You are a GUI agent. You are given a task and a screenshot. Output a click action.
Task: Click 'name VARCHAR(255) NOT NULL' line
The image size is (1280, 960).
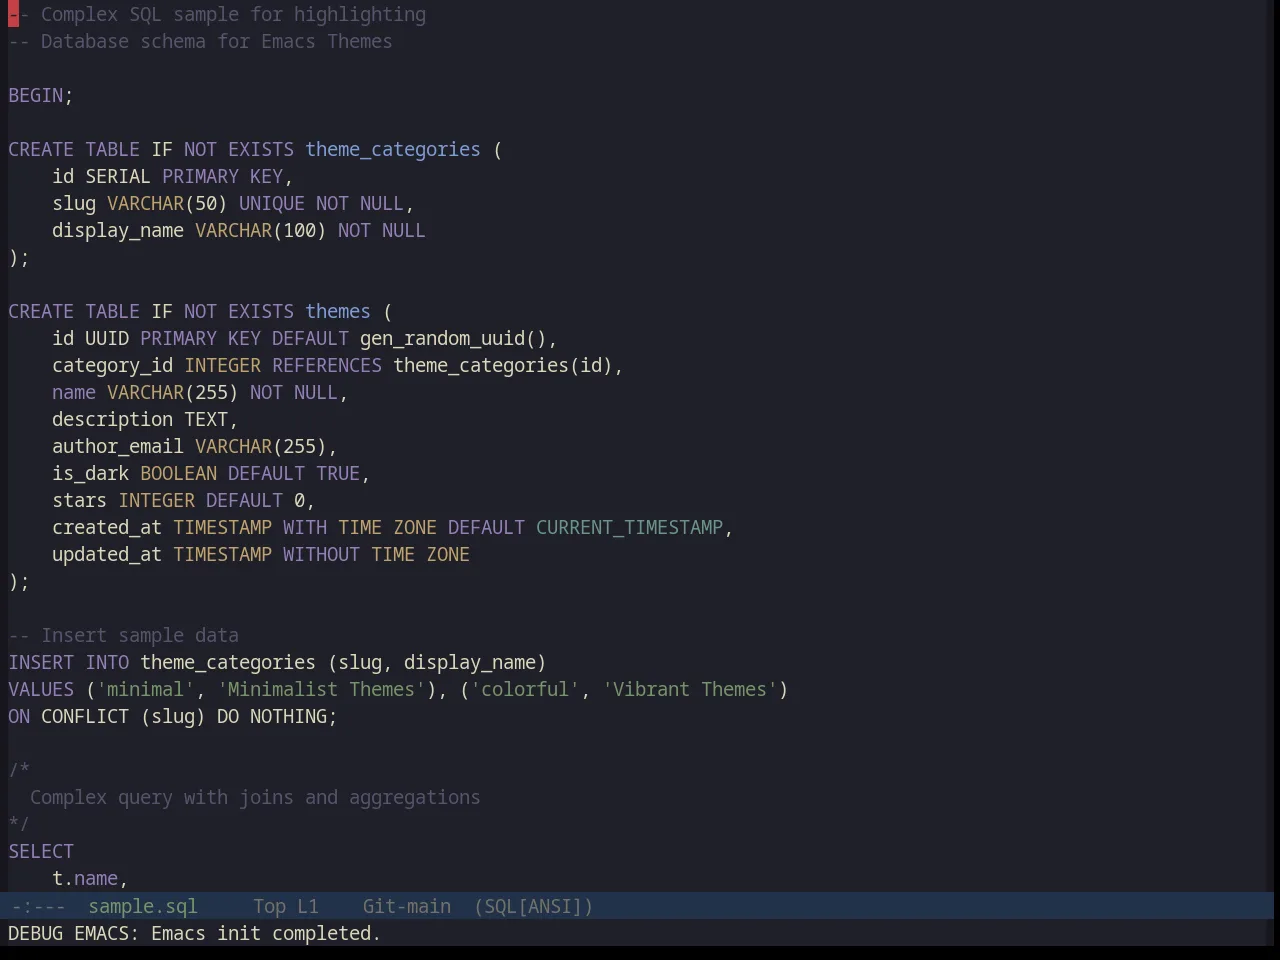pos(200,392)
